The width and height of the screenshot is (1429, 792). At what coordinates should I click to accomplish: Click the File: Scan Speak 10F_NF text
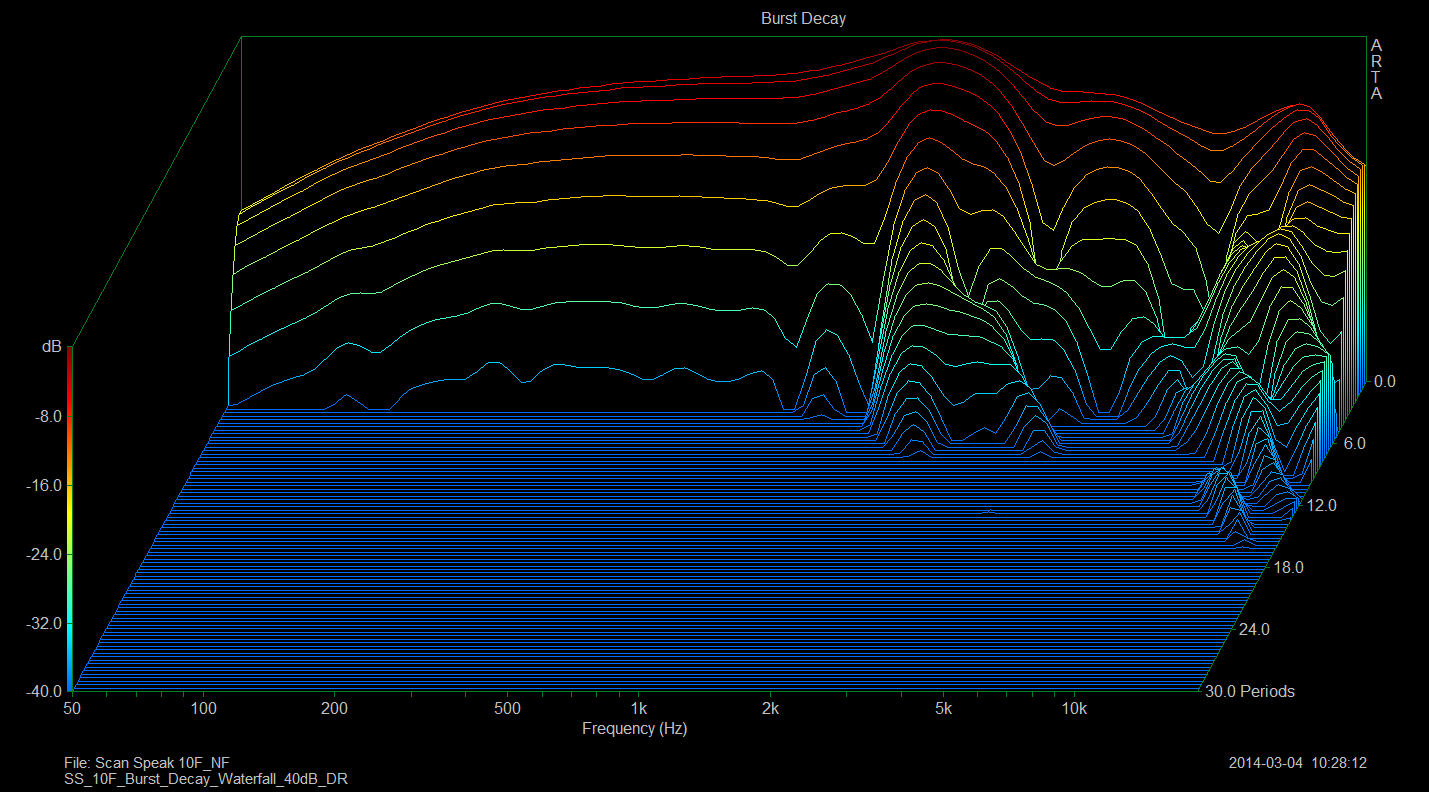tap(147, 763)
